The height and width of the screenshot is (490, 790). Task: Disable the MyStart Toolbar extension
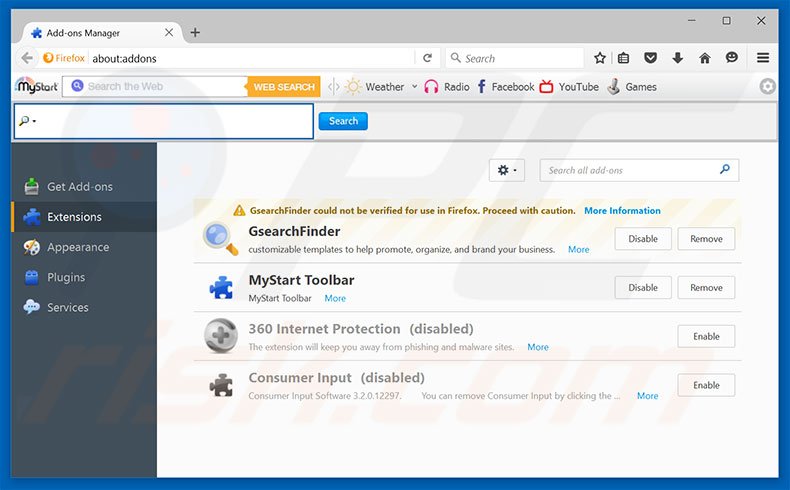pyautogui.click(x=643, y=288)
